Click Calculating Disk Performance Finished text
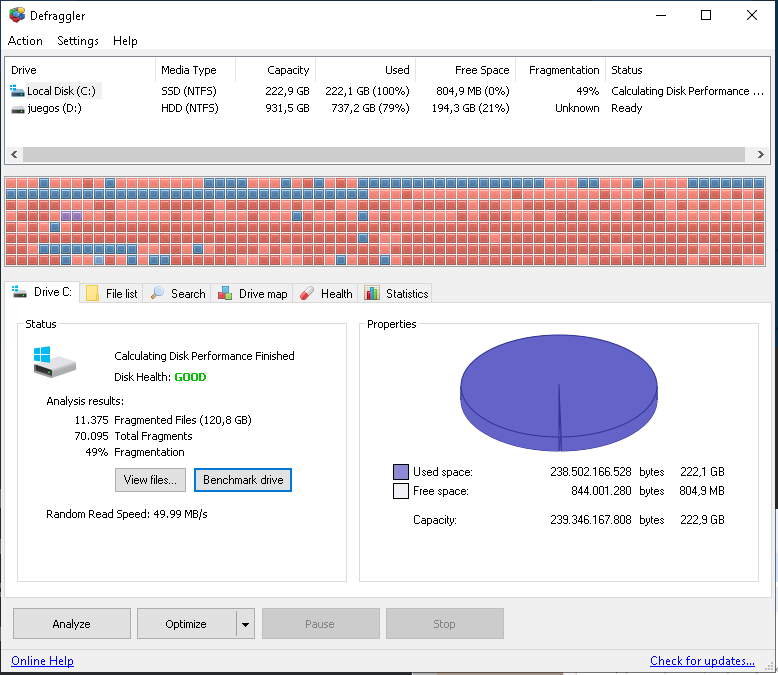This screenshot has height=675, width=778. [x=204, y=356]
